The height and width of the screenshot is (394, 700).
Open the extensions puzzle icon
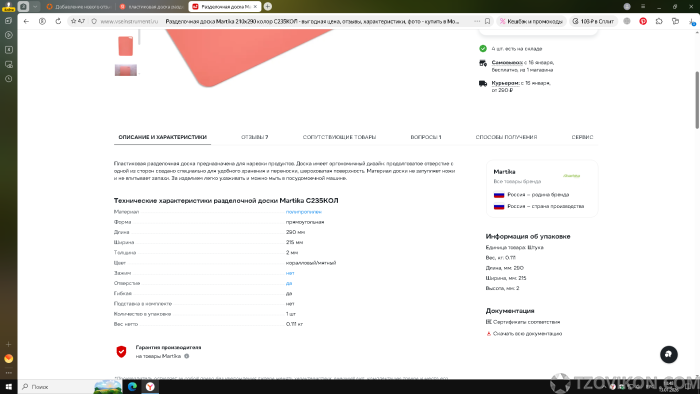[x=659, y=21]
